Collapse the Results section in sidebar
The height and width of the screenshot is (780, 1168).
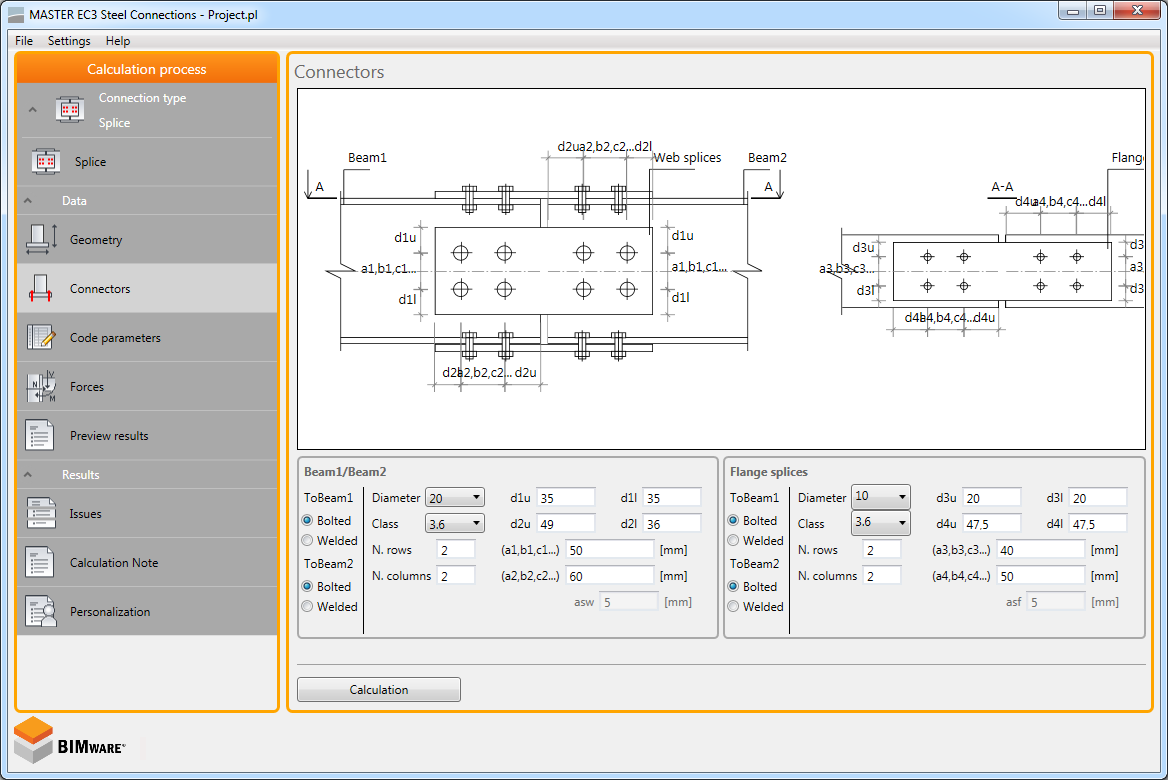coord(27,475)
